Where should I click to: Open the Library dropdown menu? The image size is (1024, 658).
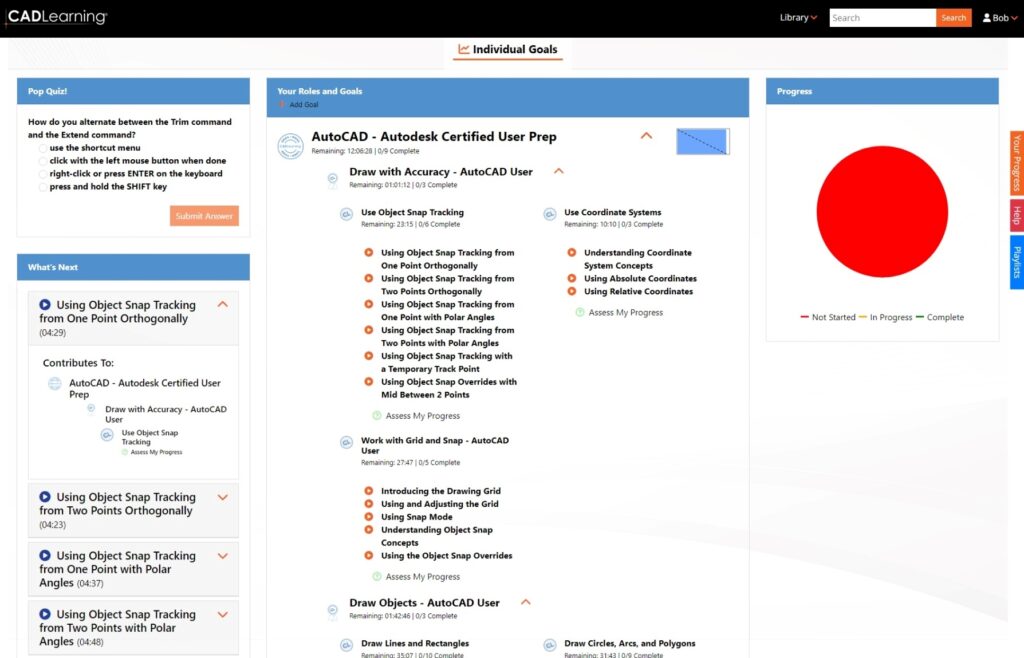[798, 18]
